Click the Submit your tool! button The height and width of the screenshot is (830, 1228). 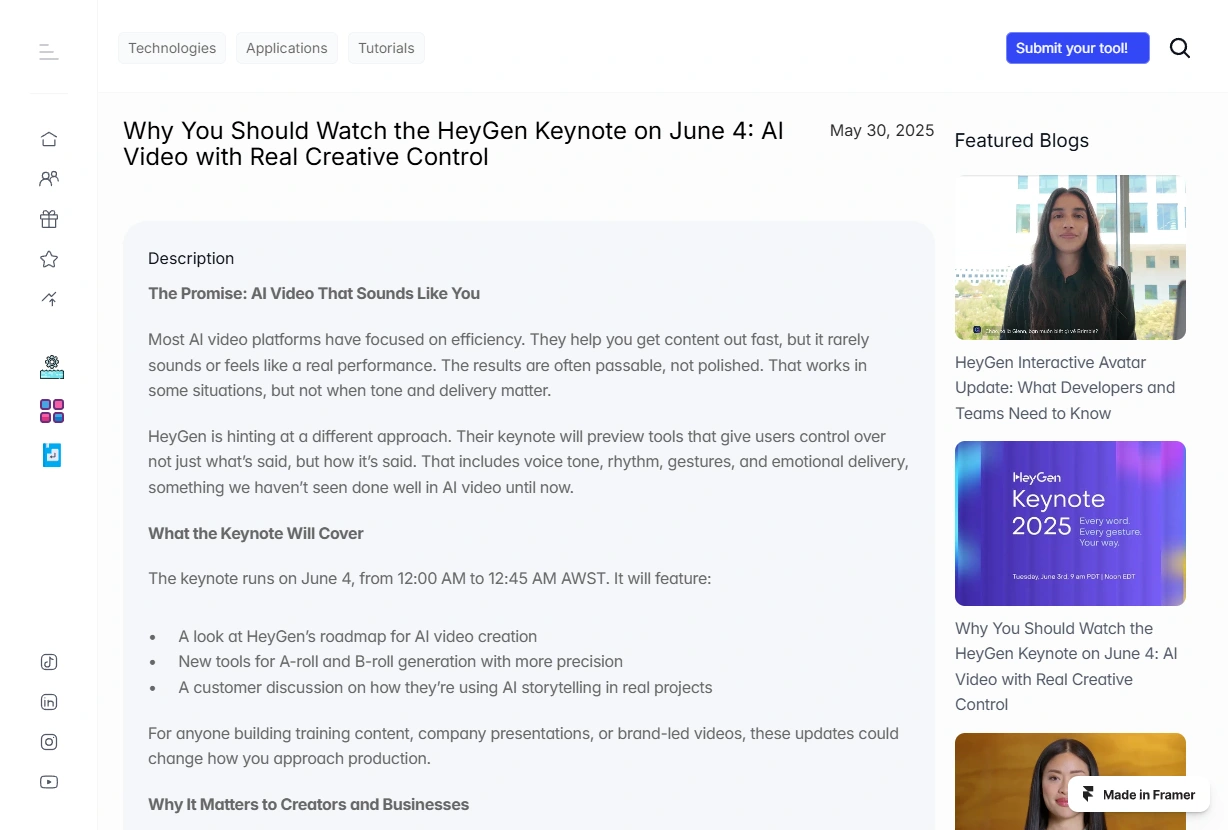click(1078, 48)
